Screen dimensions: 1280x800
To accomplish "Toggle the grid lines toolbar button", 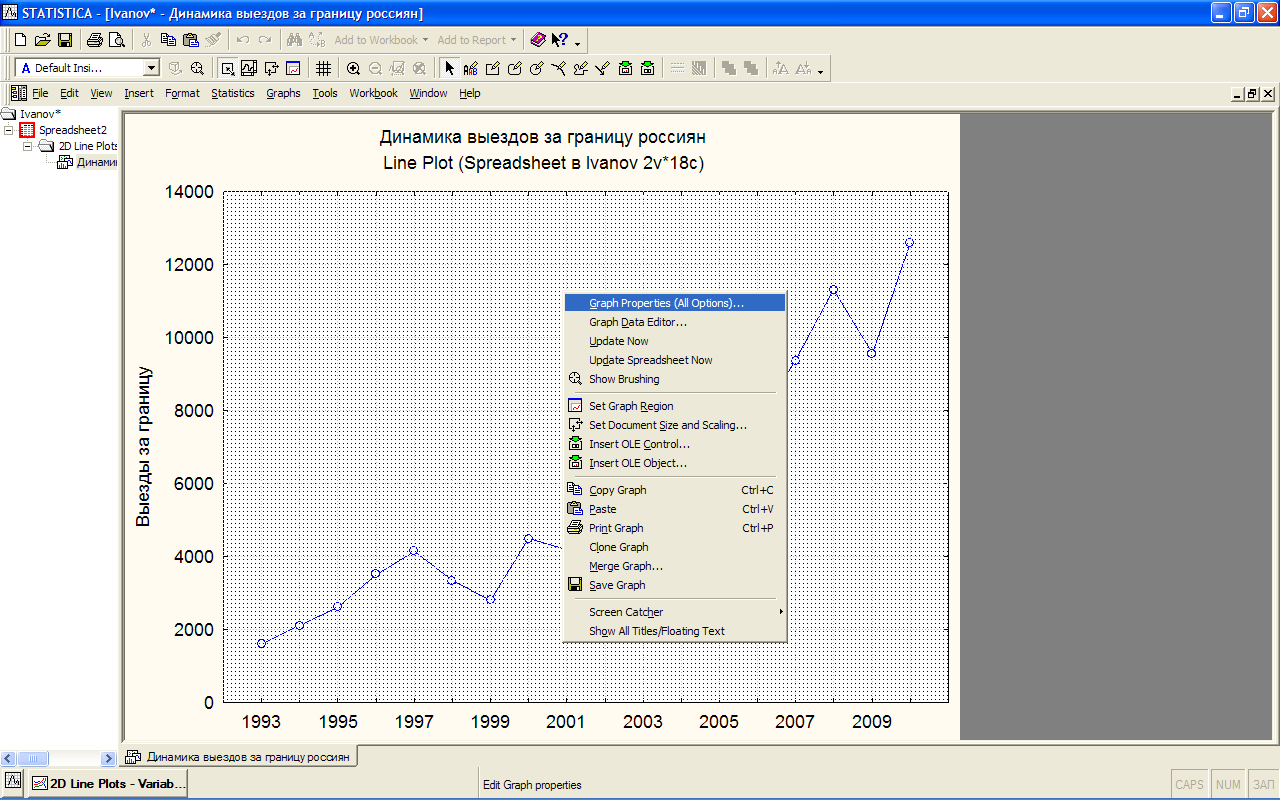I will (x=323, y=69).
